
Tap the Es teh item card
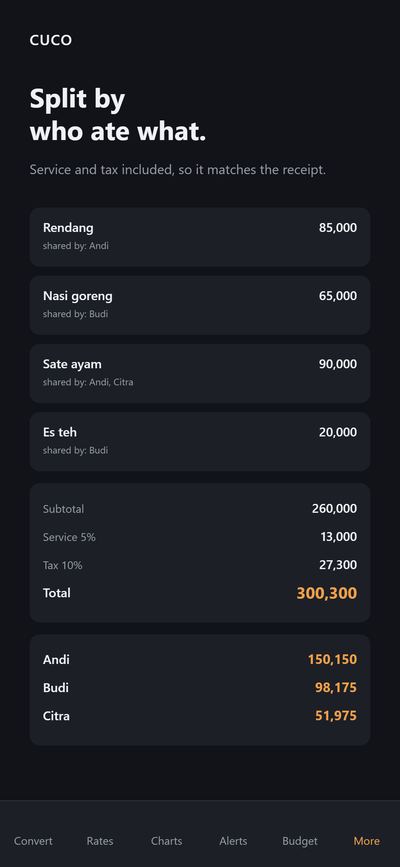(200, 441)
